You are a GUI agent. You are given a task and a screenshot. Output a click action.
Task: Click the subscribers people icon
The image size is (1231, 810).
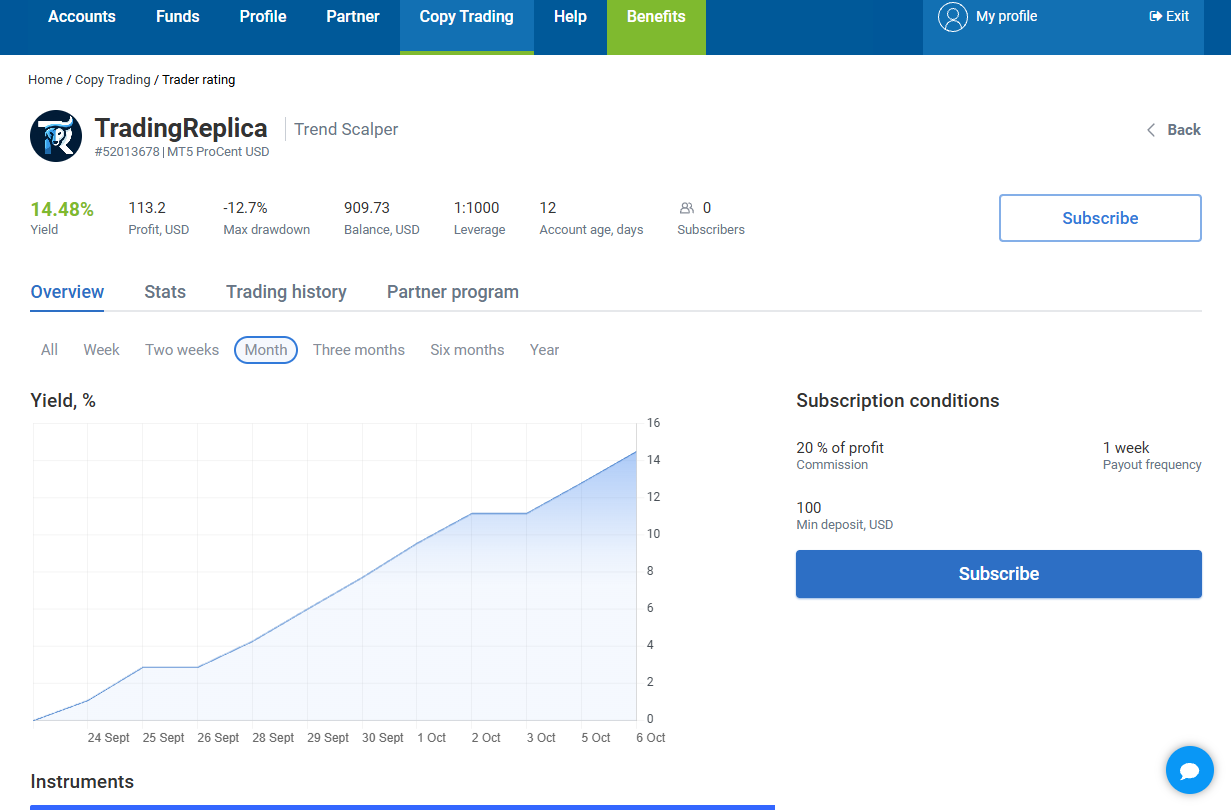click(687, 208)
